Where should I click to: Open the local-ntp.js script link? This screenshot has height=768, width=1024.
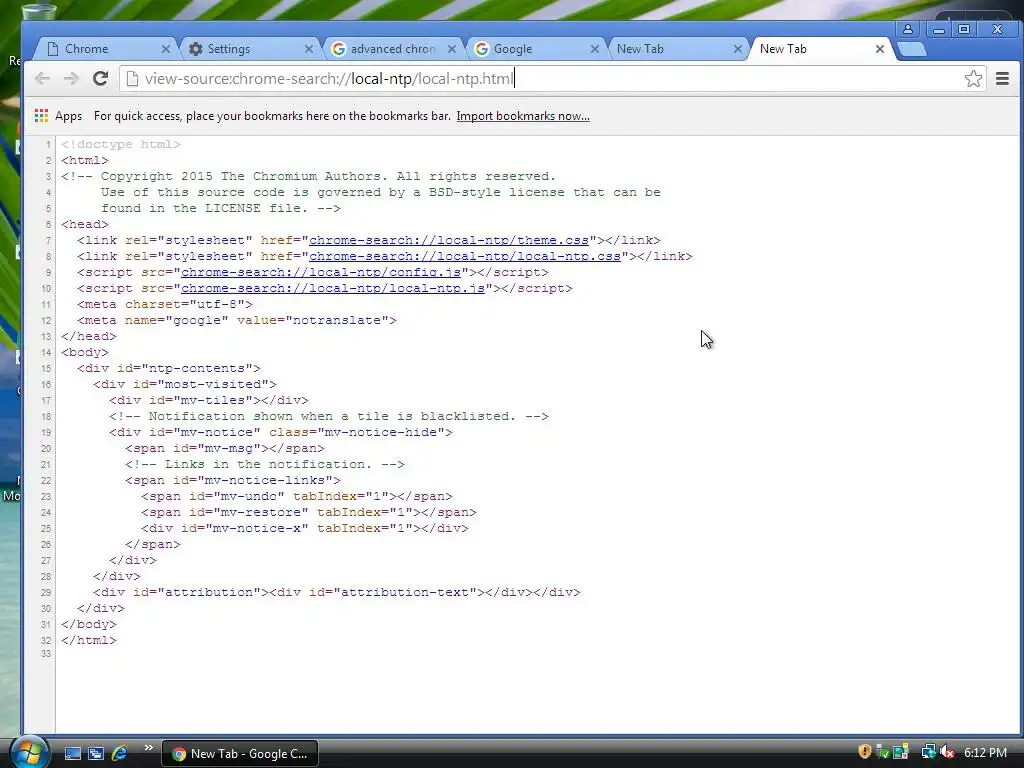pyautogui.click(x=333, y=288)
